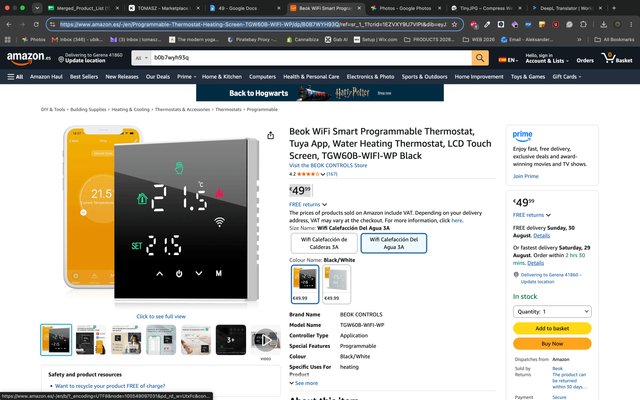This screenshot has width=640, height=400.
Task: Click the Back to Hogwarts banner
Action: (320, 93)
